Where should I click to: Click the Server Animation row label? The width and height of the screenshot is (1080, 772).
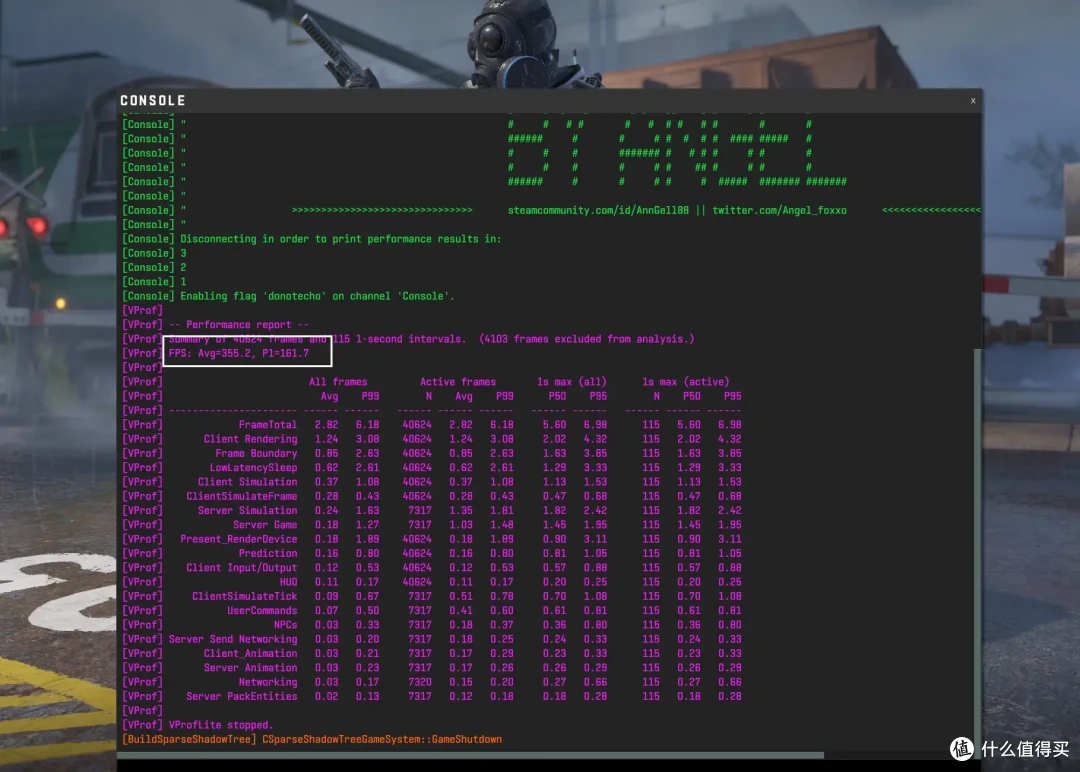251,667
